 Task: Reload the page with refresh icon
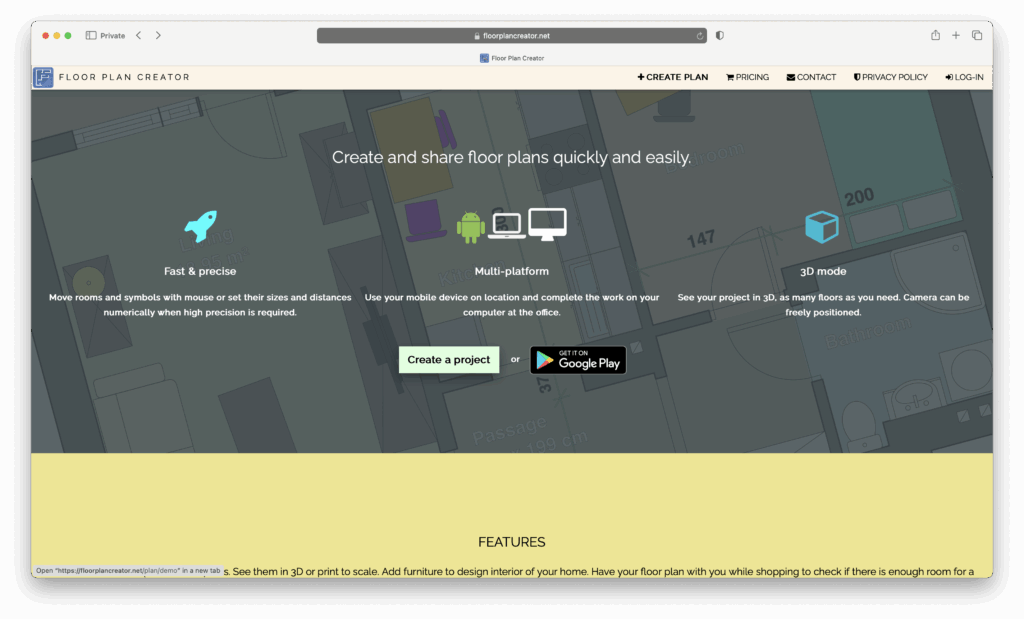(700, 36)
